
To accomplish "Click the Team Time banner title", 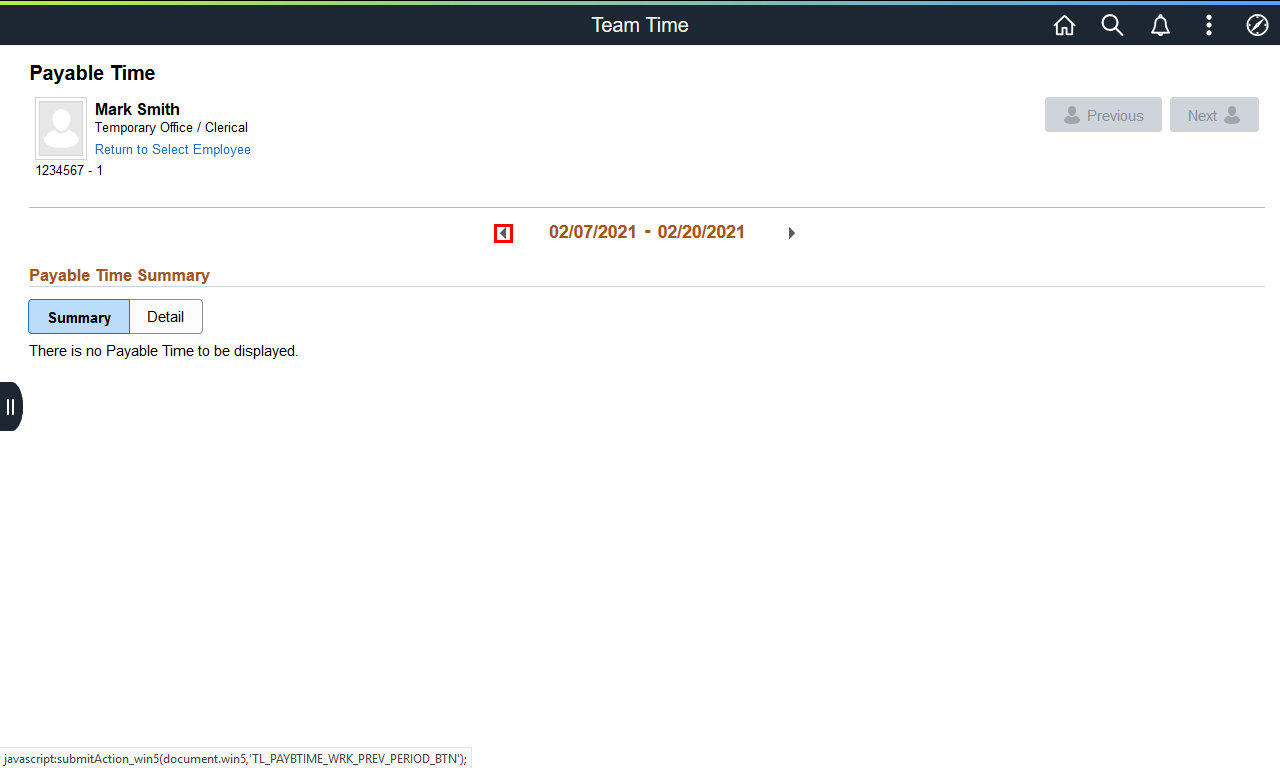I will tap(639, 25).
